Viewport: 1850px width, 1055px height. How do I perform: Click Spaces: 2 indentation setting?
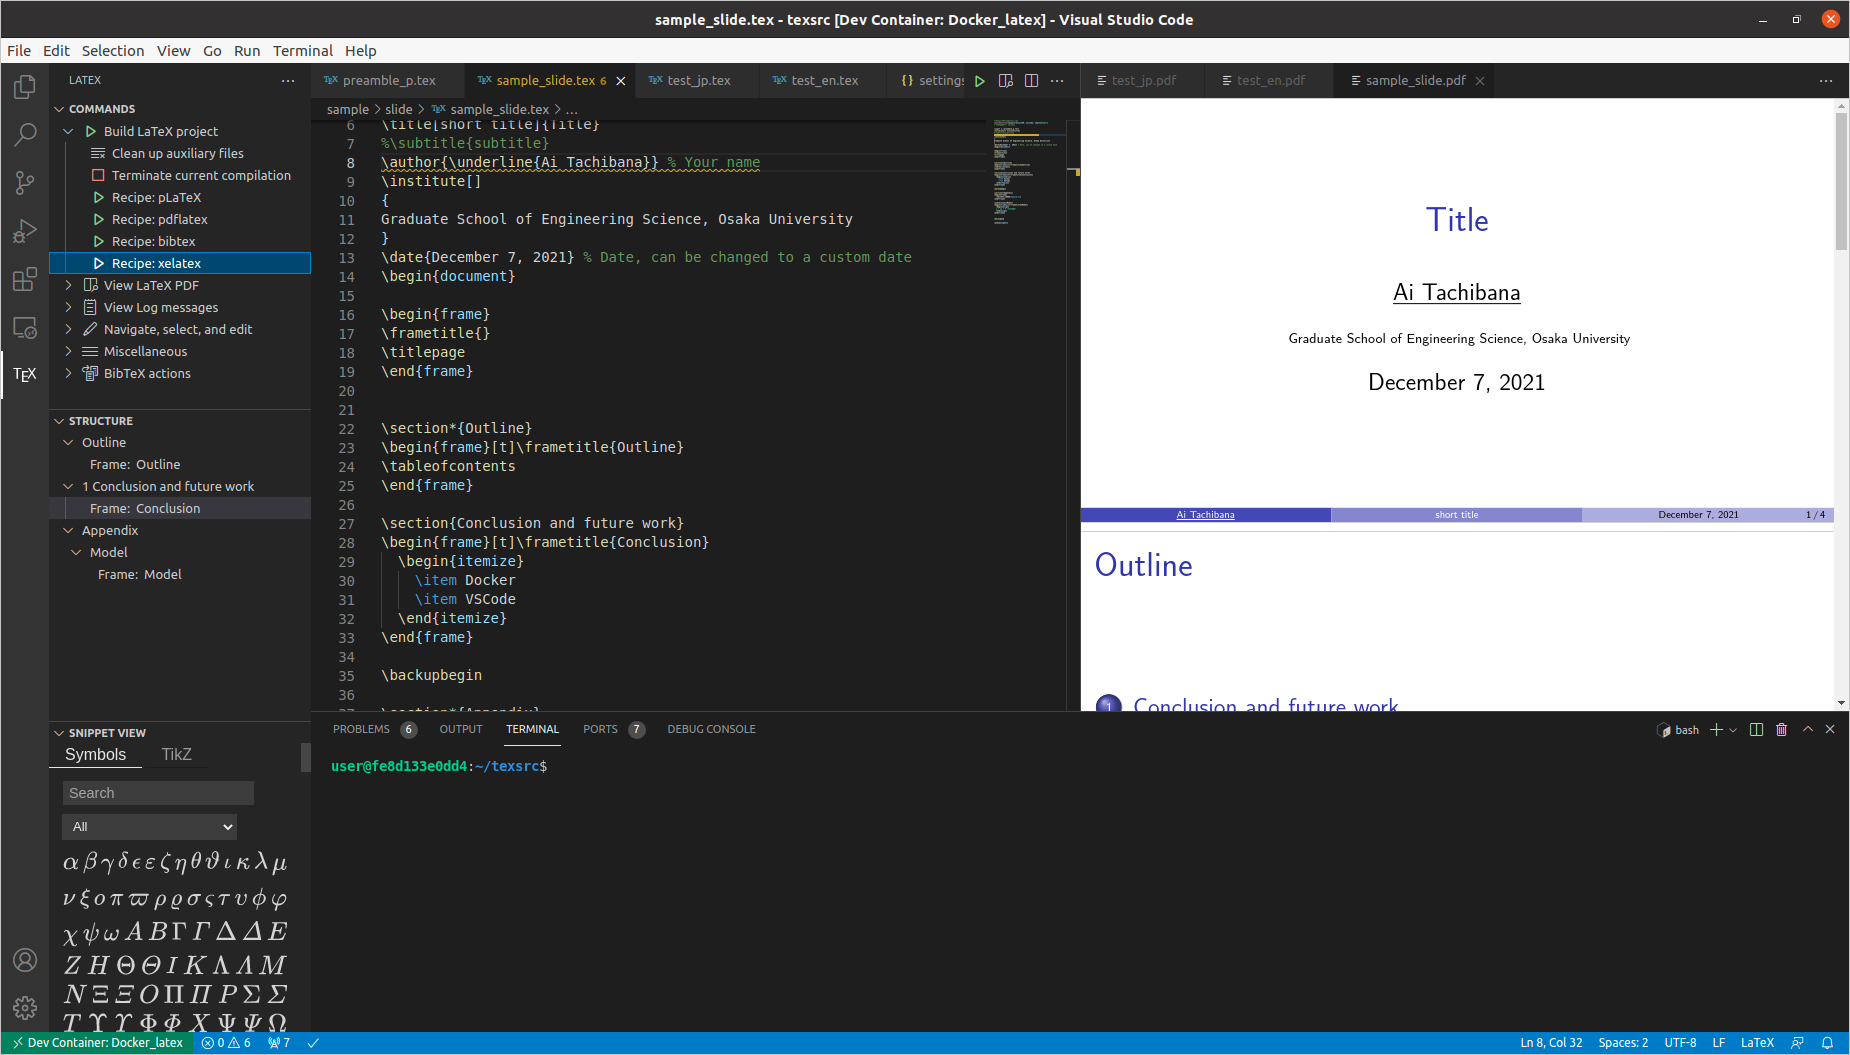(x=1623, y=1043)
